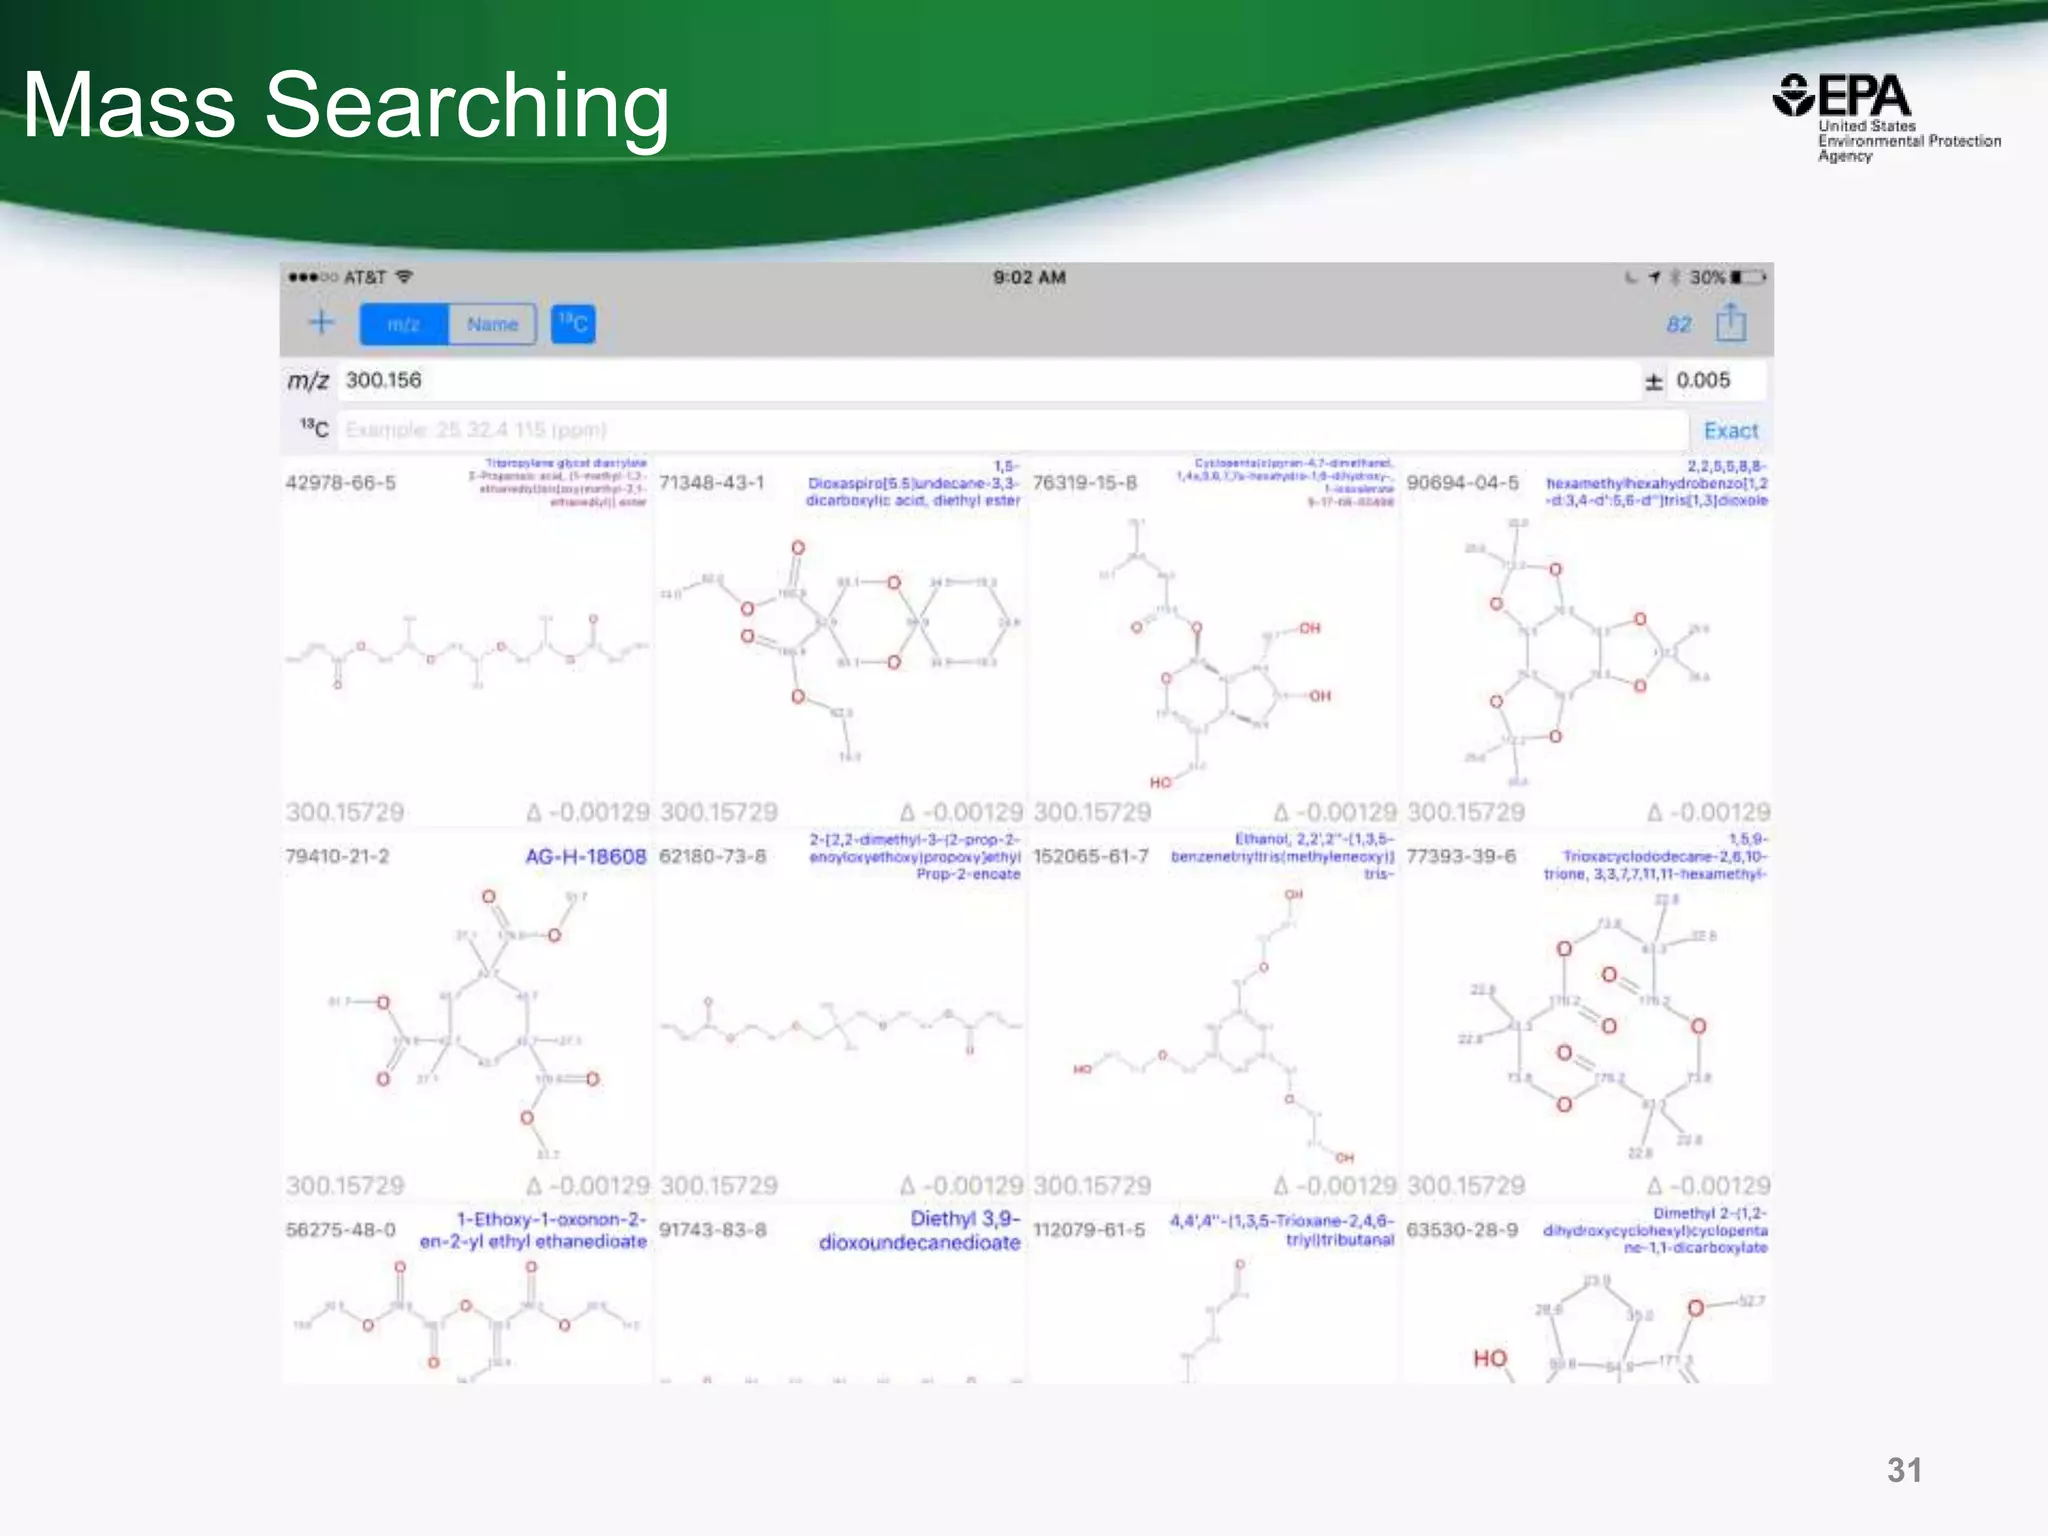Screen dimensions: 2048x1536
Task: Edit the tolerance field 0.005
Action: pos(1718,380)
